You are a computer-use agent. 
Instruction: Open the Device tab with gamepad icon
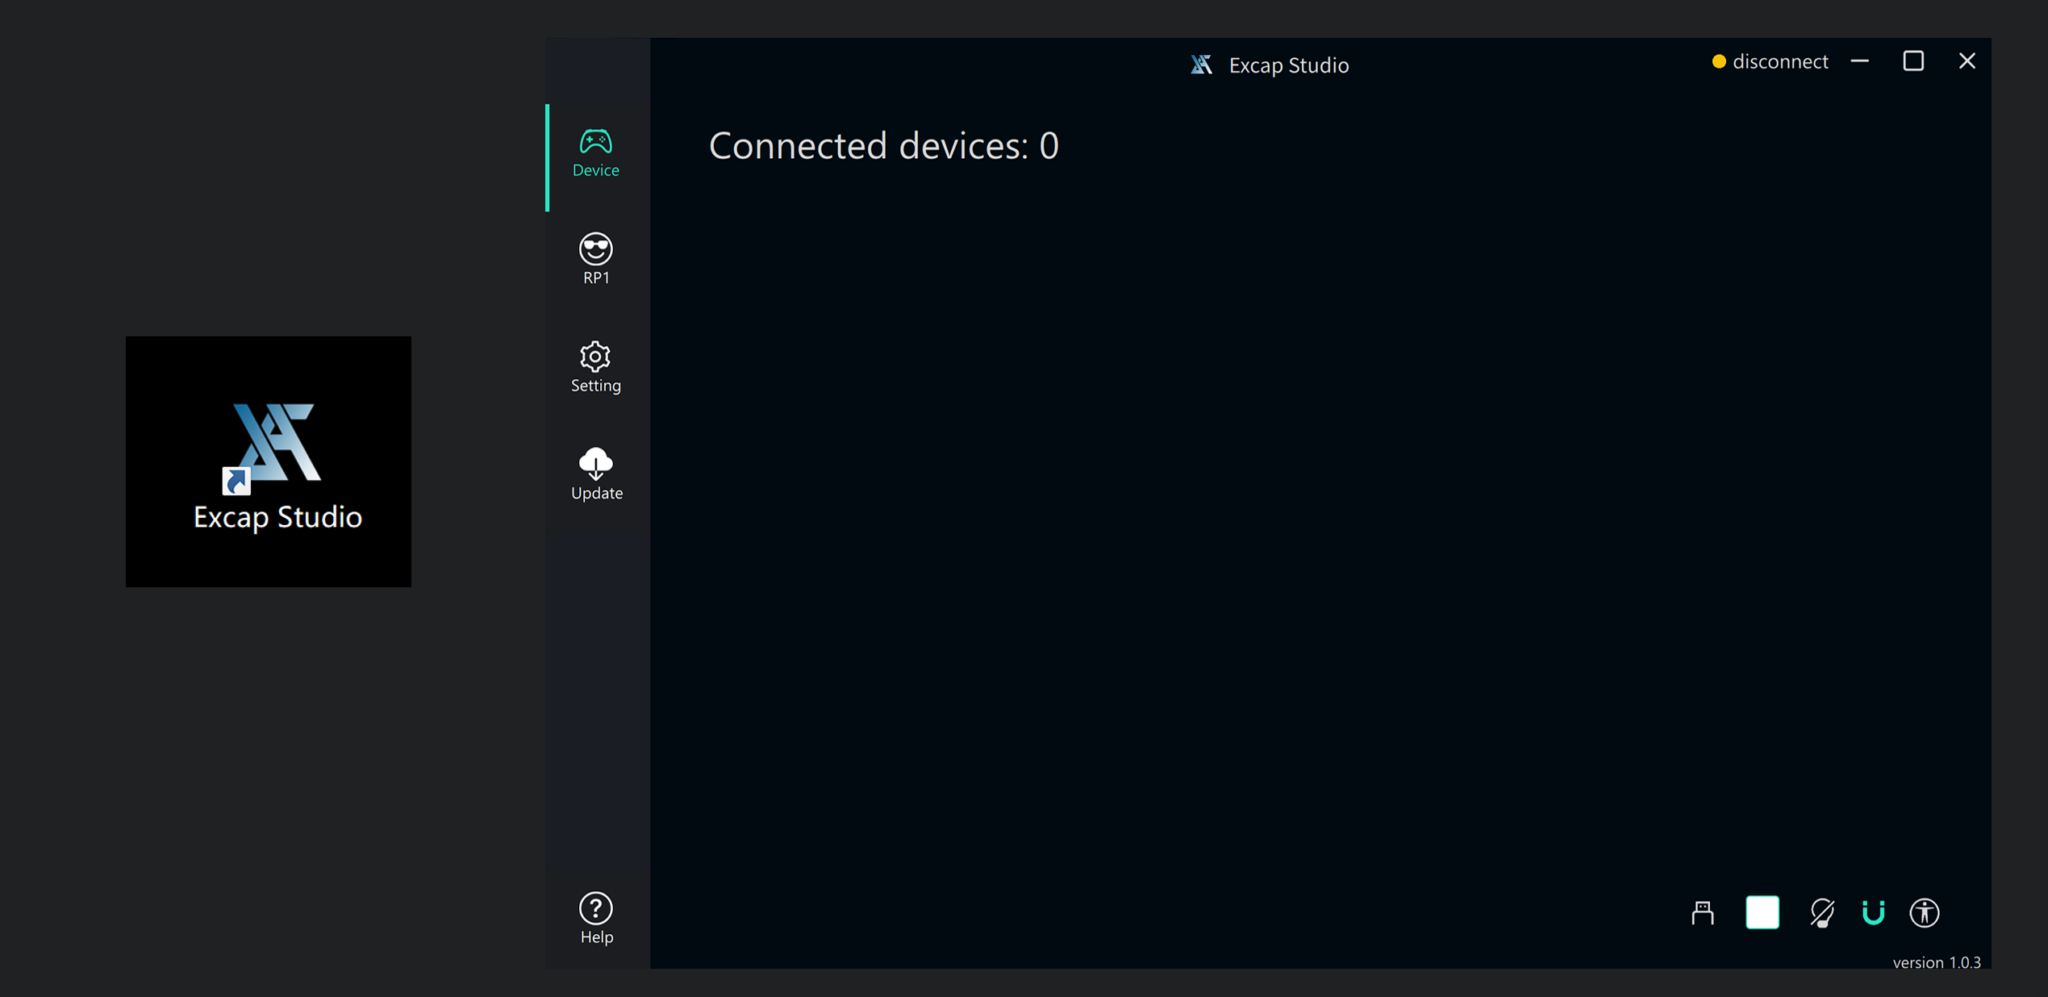[595, 154]
